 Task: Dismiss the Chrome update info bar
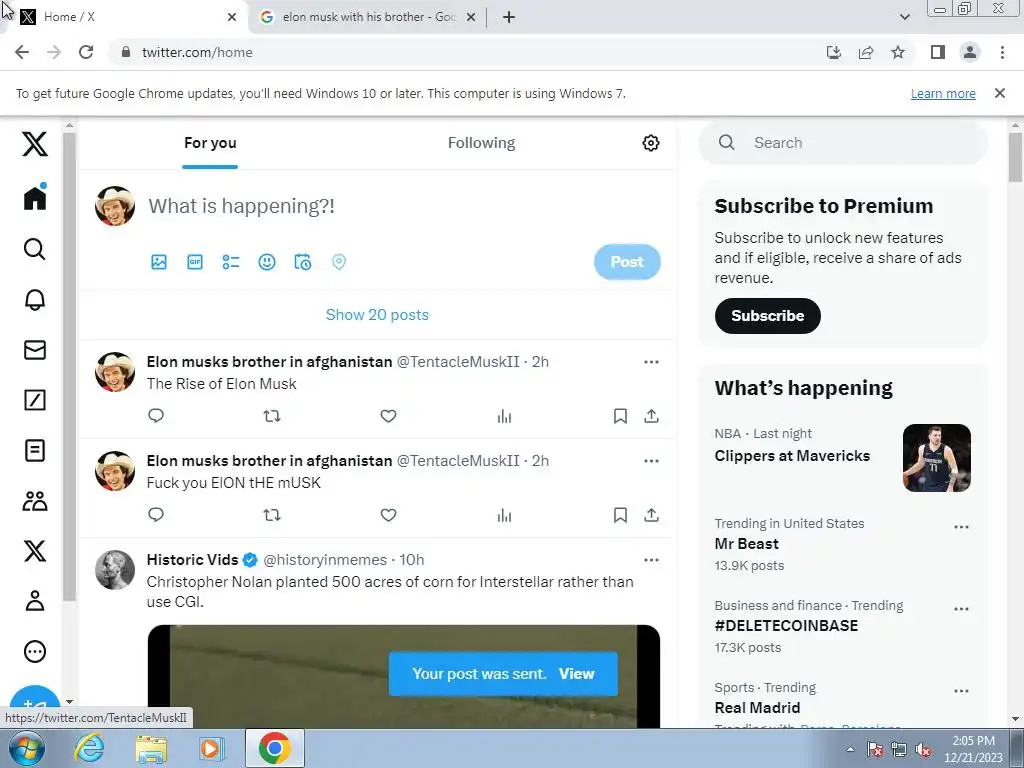(1000, 93)
